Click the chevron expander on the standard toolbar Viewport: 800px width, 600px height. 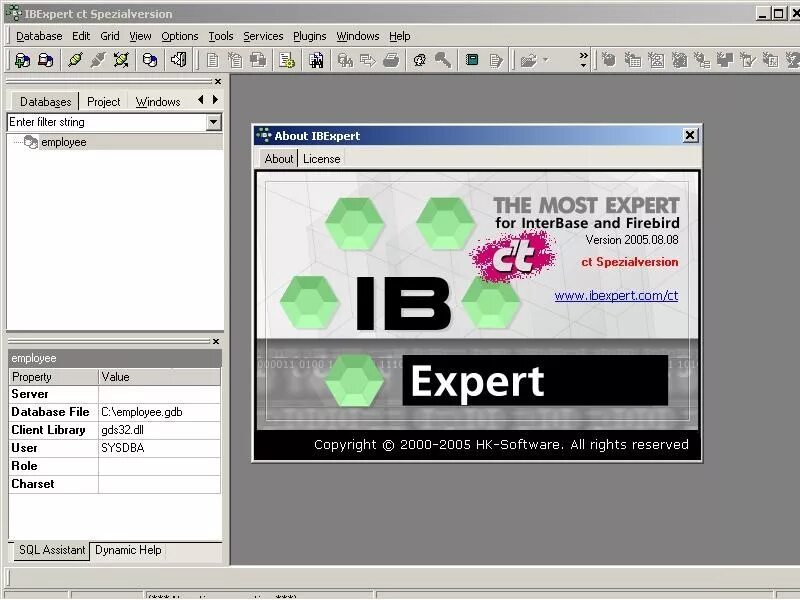(582, 56)
